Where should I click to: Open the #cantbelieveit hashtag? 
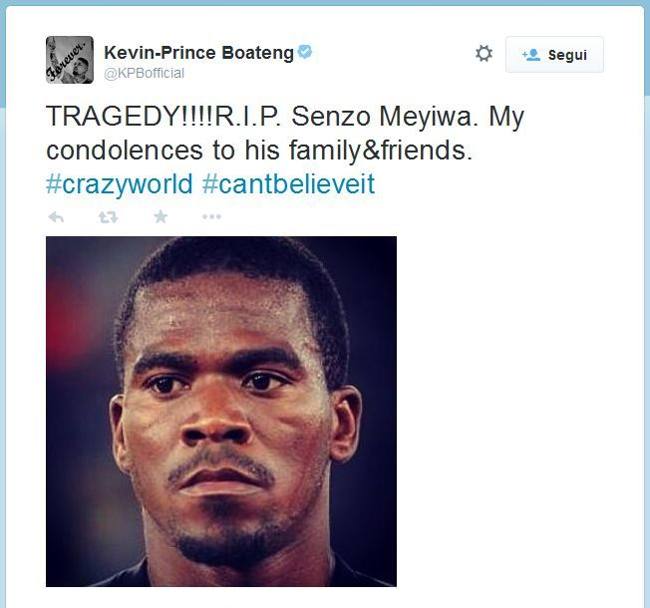pyautogui.click(x=289, y=184)
